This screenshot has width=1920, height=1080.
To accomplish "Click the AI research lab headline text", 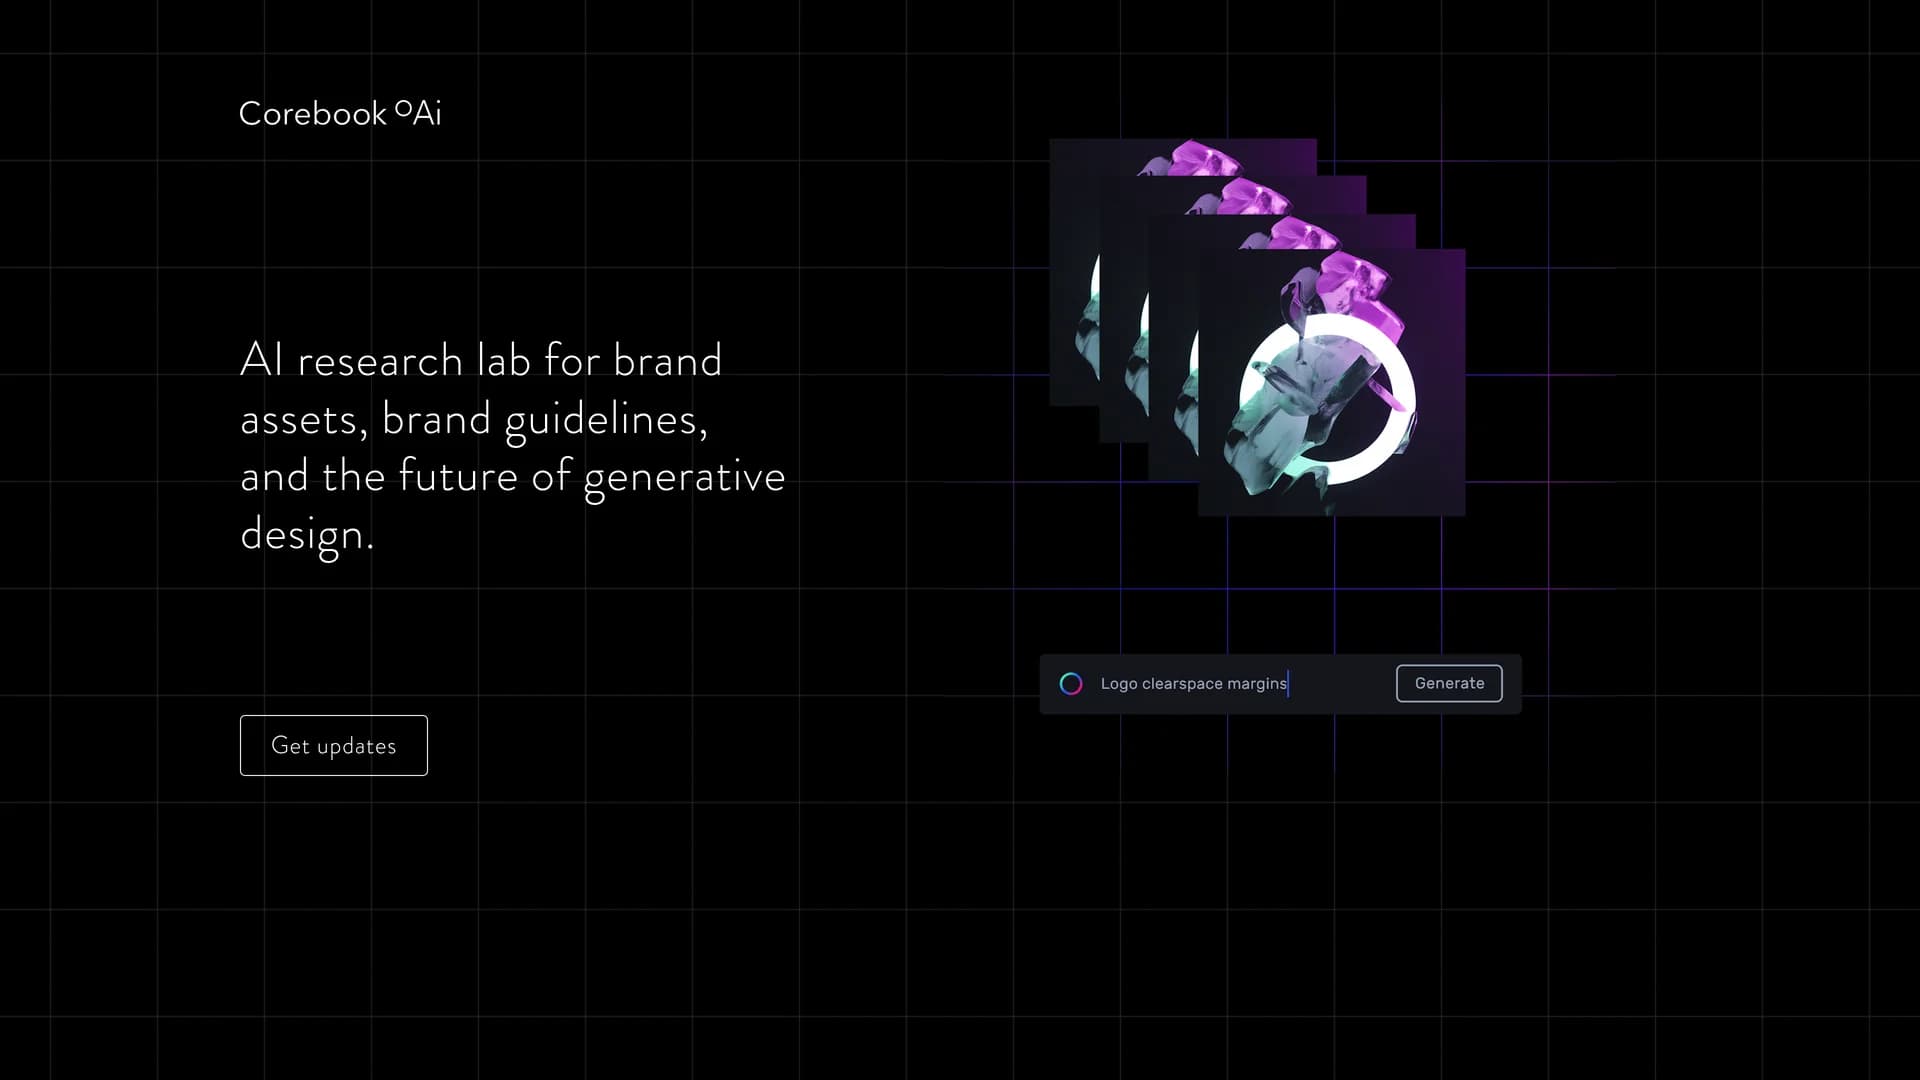I will click(x=513, y=447).
